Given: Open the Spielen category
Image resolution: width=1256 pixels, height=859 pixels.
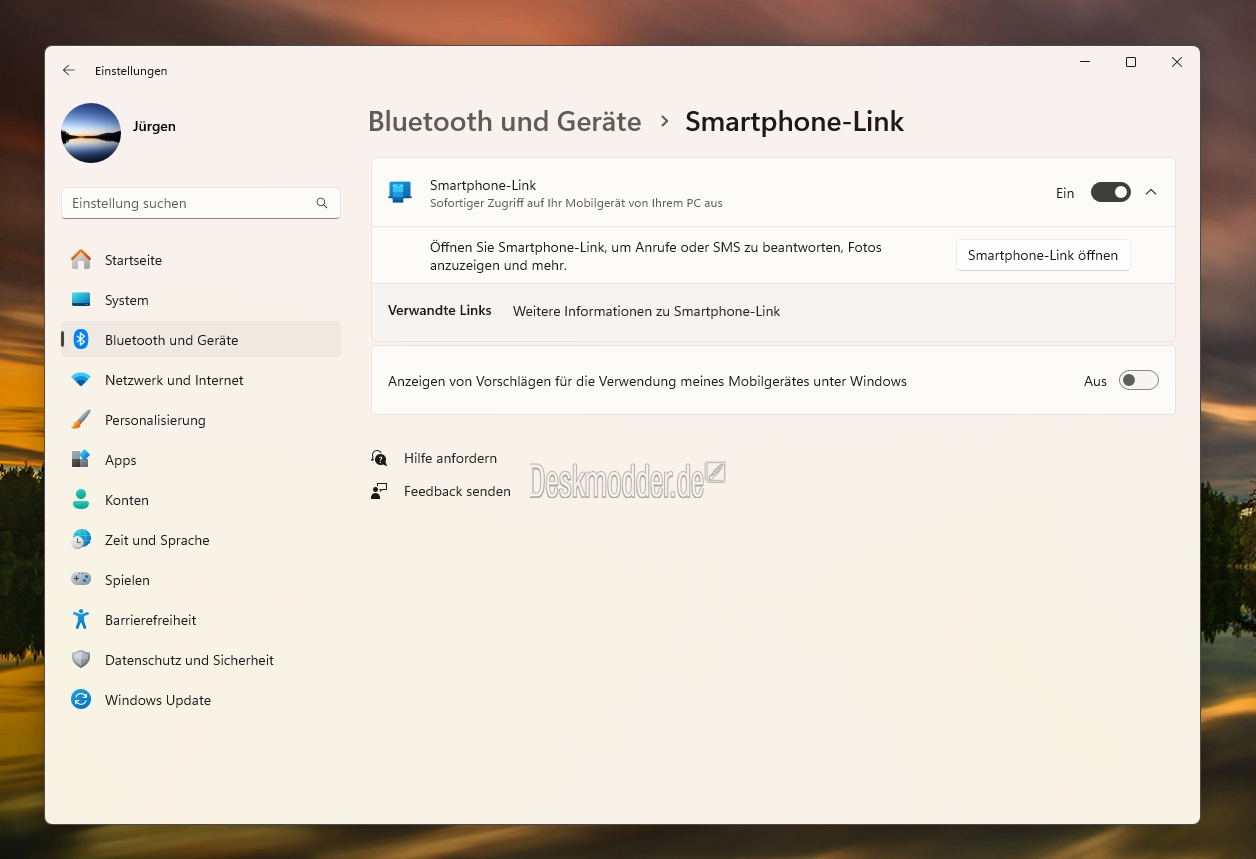Looking at the screenshot, I should 201,580.
